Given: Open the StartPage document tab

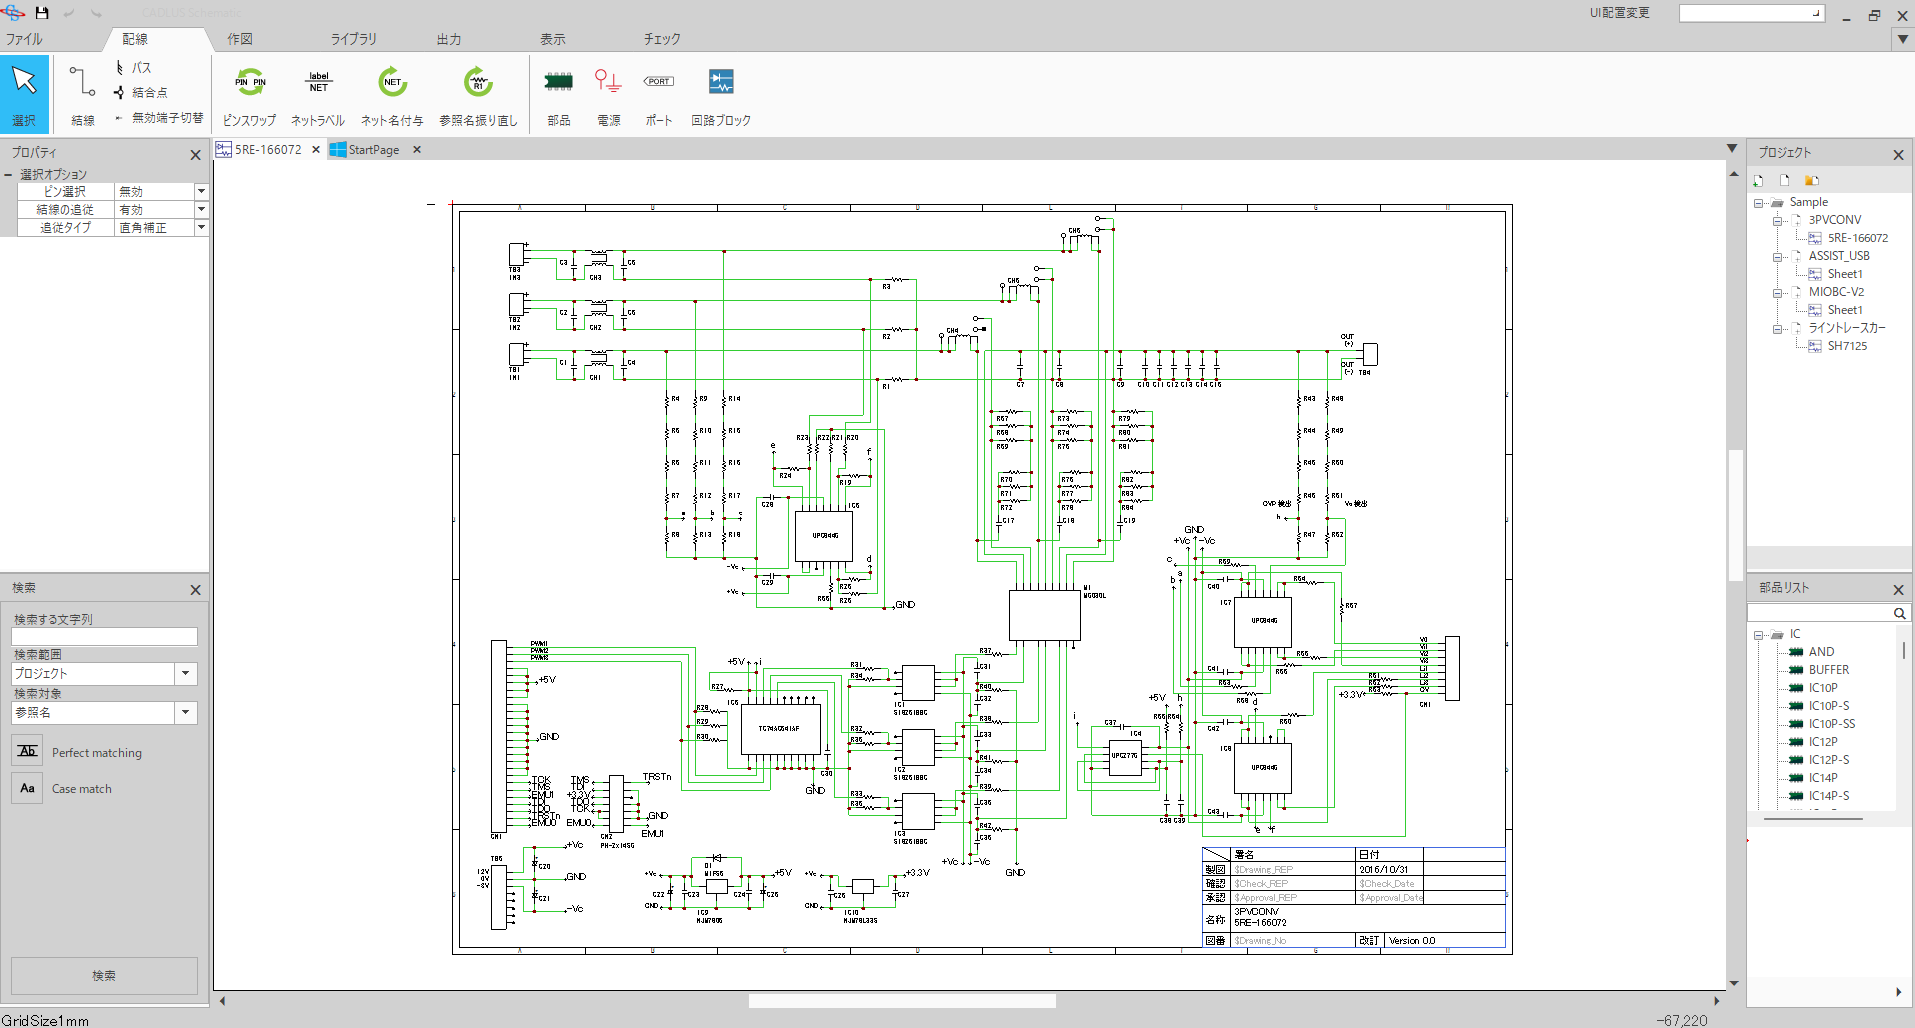Looking at the screenshot, I should click(373, 150).
